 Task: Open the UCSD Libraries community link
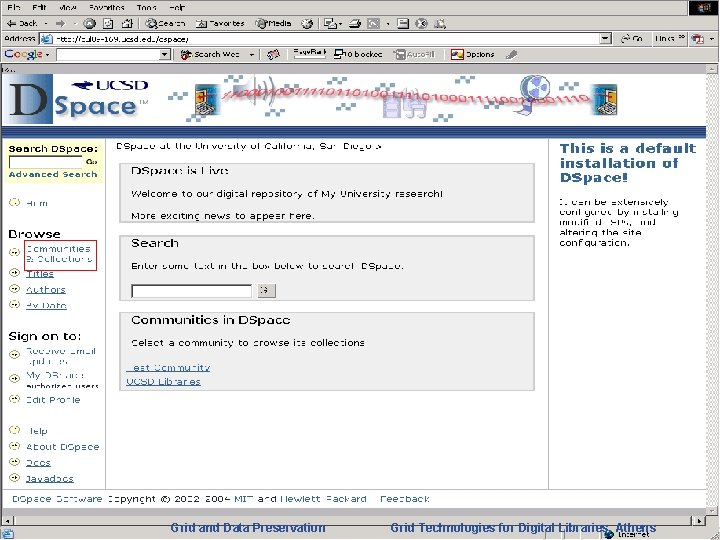pyautogui.click(x=163, y=382)
